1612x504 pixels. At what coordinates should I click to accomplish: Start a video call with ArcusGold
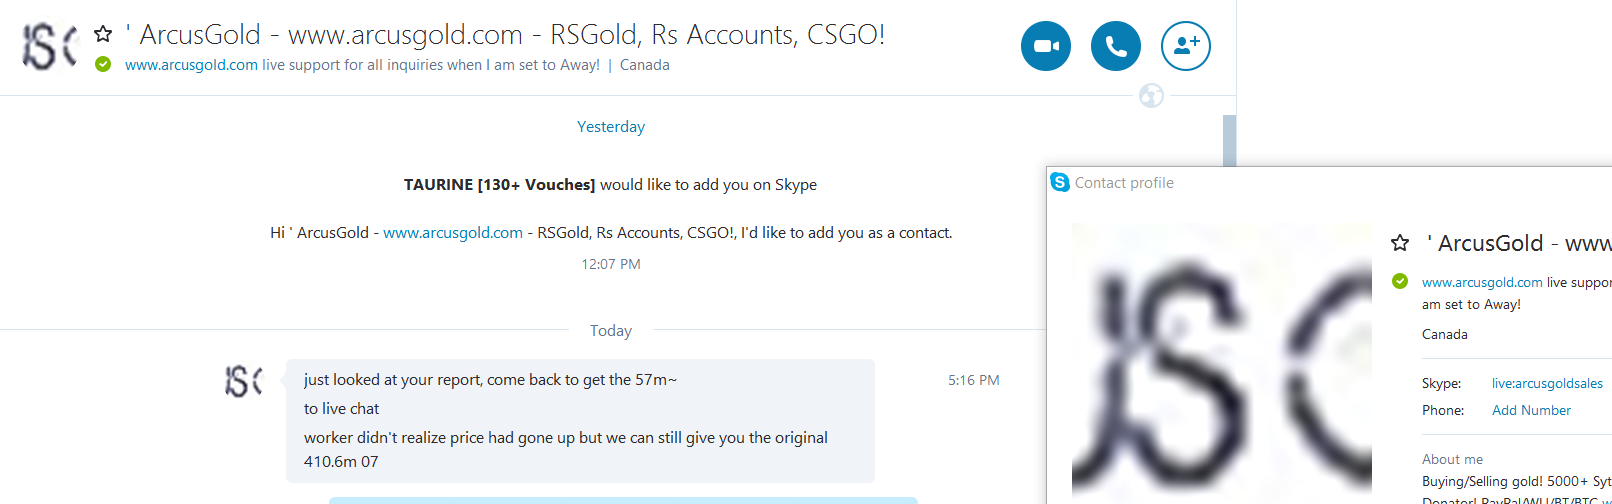click(x=1045, y=46)
